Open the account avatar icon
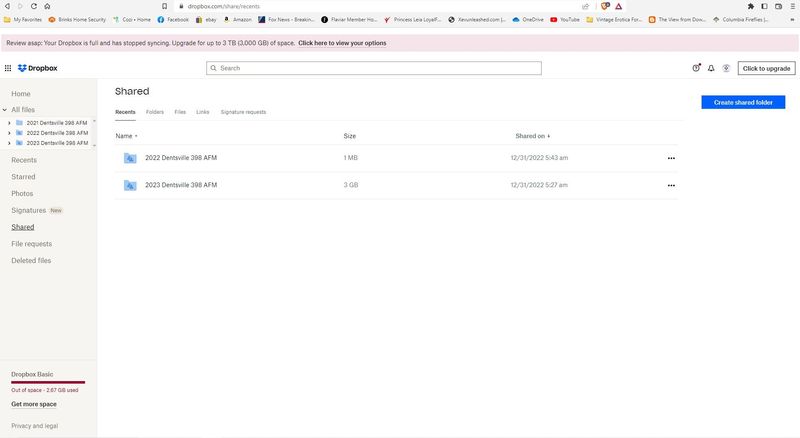800x438 pixels. pyautogui.click(x=726, y=68)
